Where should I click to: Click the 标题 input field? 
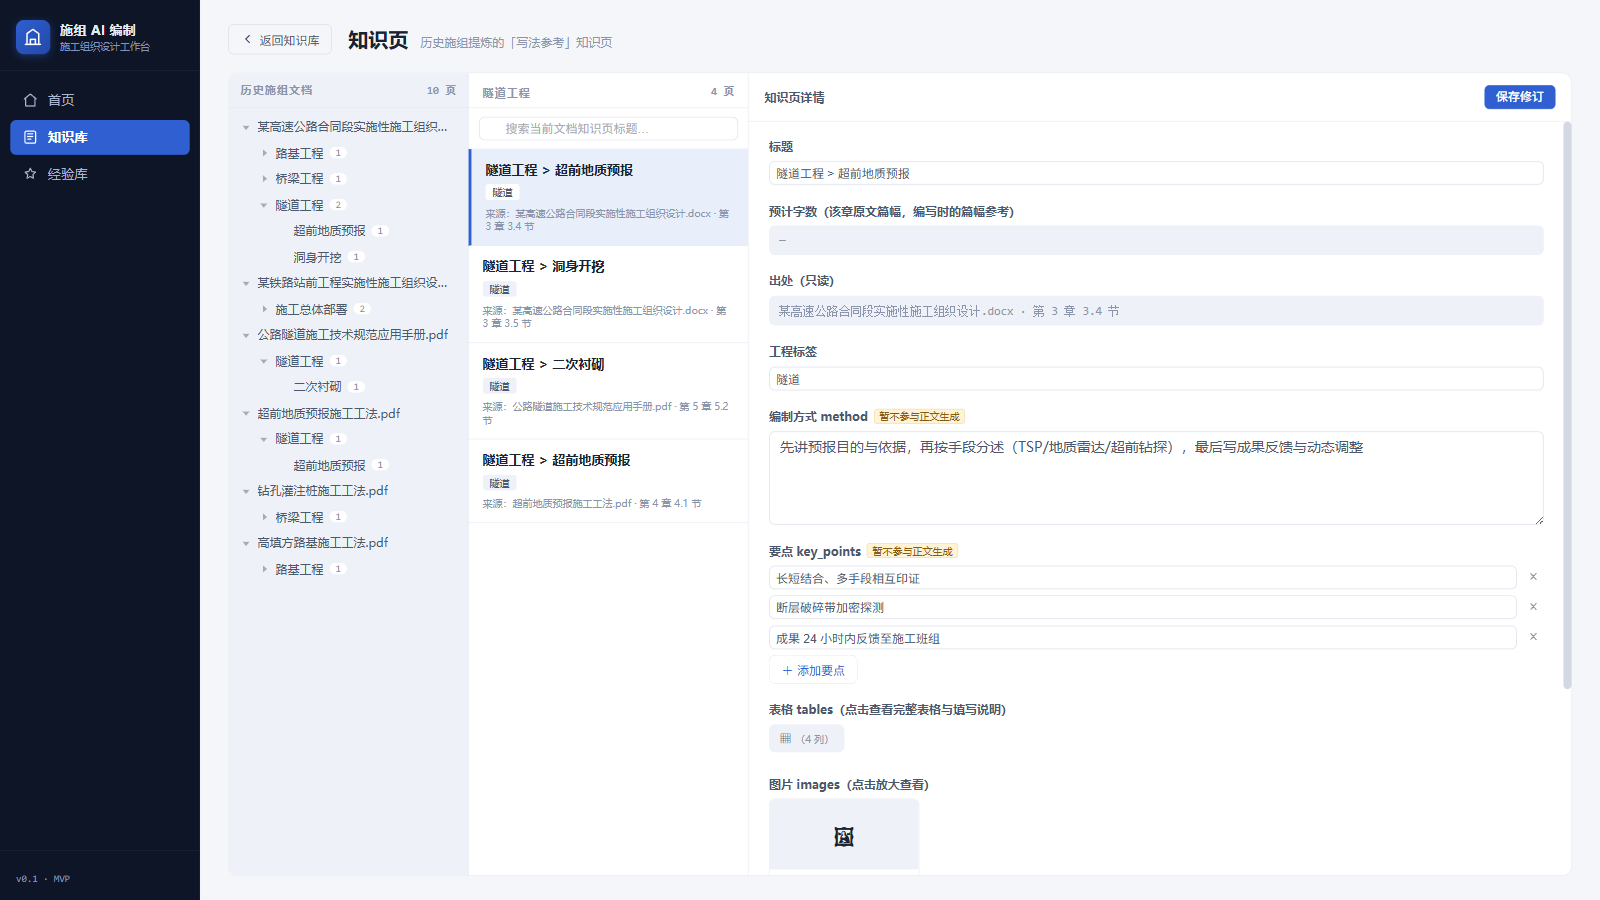(x=1156, y=173)
